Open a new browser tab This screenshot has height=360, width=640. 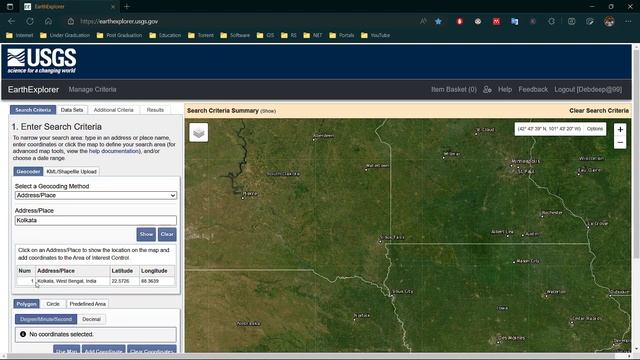point(127,7)
